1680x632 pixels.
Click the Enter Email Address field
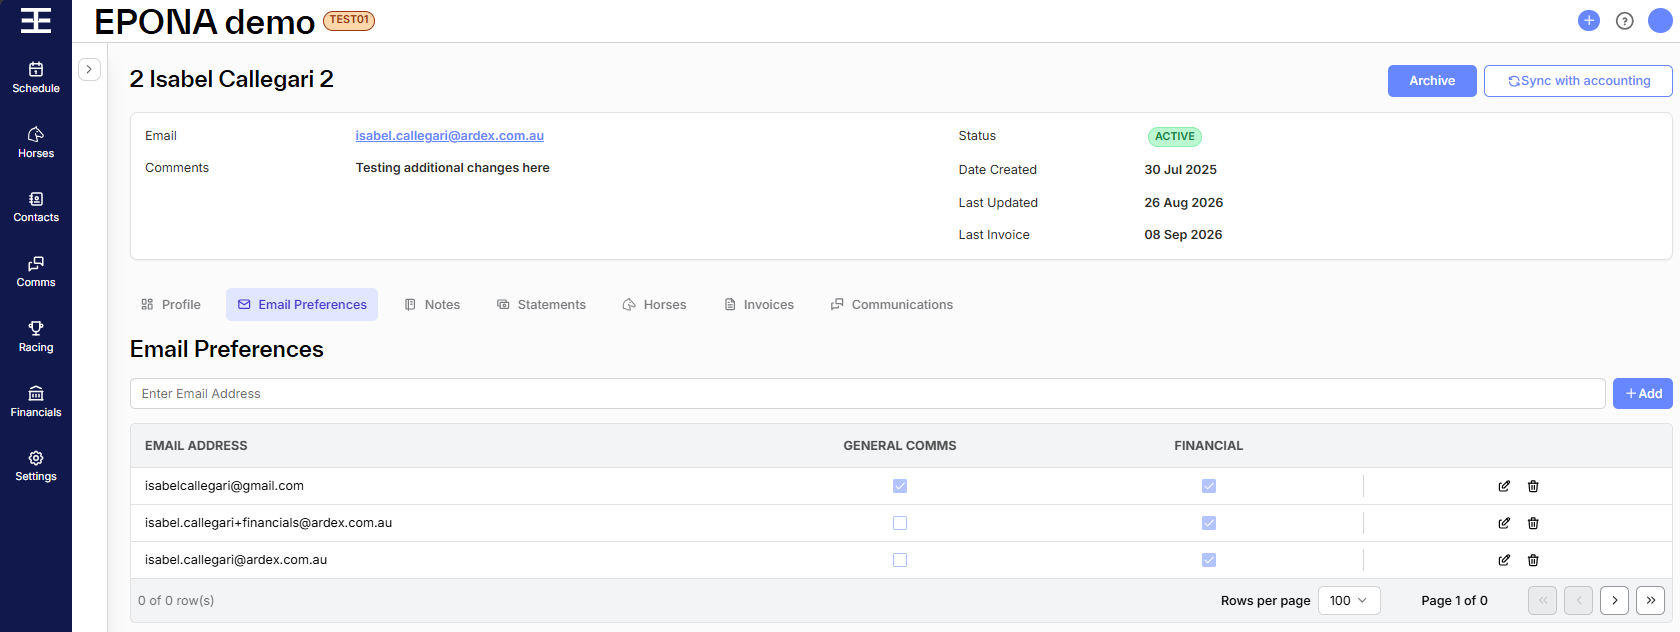point(868,393)
